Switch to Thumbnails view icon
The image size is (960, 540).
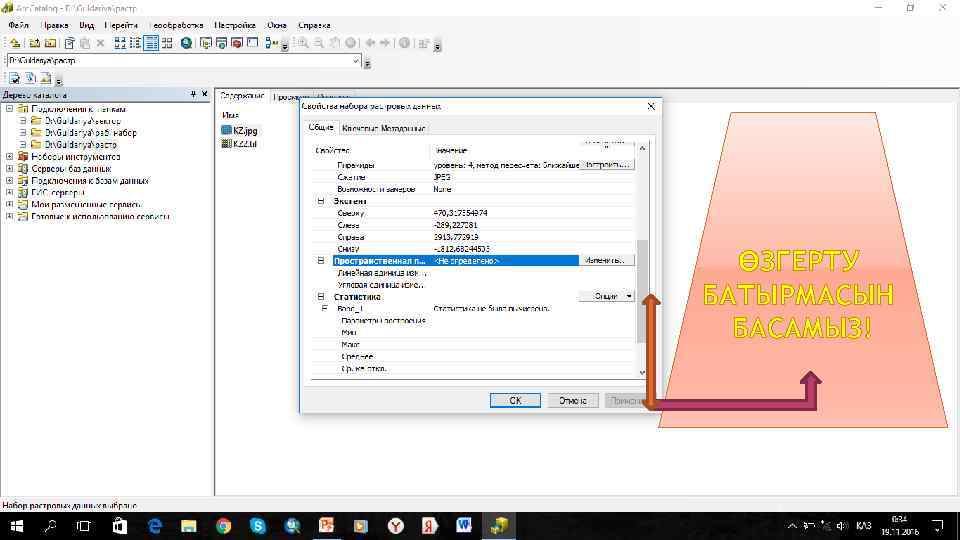coord(167,43)
